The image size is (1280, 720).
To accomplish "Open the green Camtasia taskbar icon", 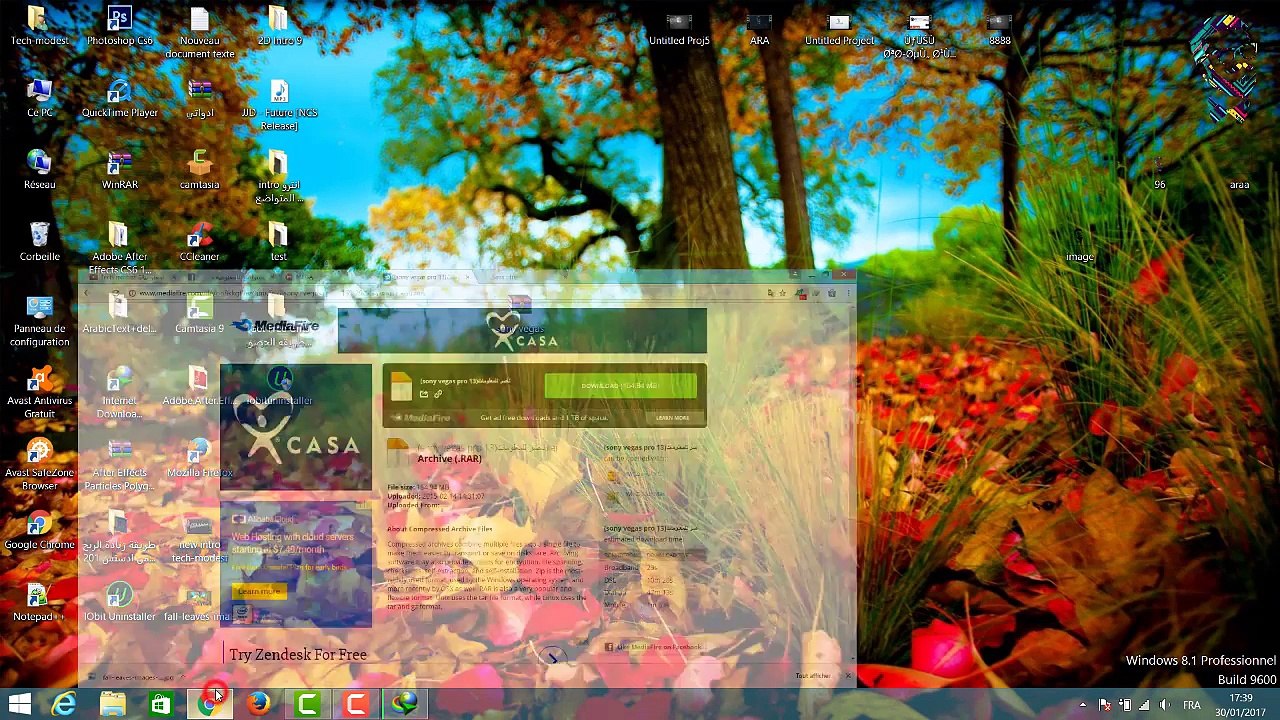I will click(307, 705).
